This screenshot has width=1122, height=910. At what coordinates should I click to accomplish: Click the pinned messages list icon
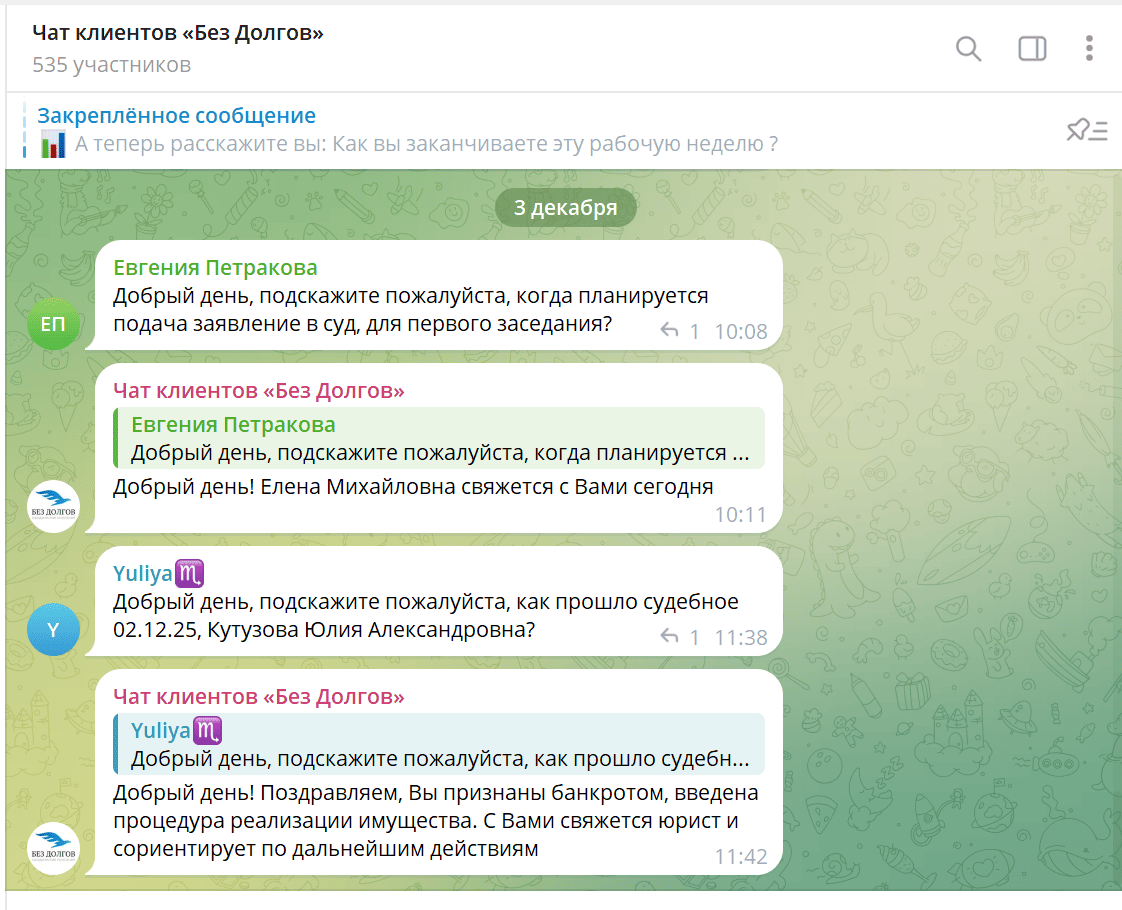(x=1086, y=130)
